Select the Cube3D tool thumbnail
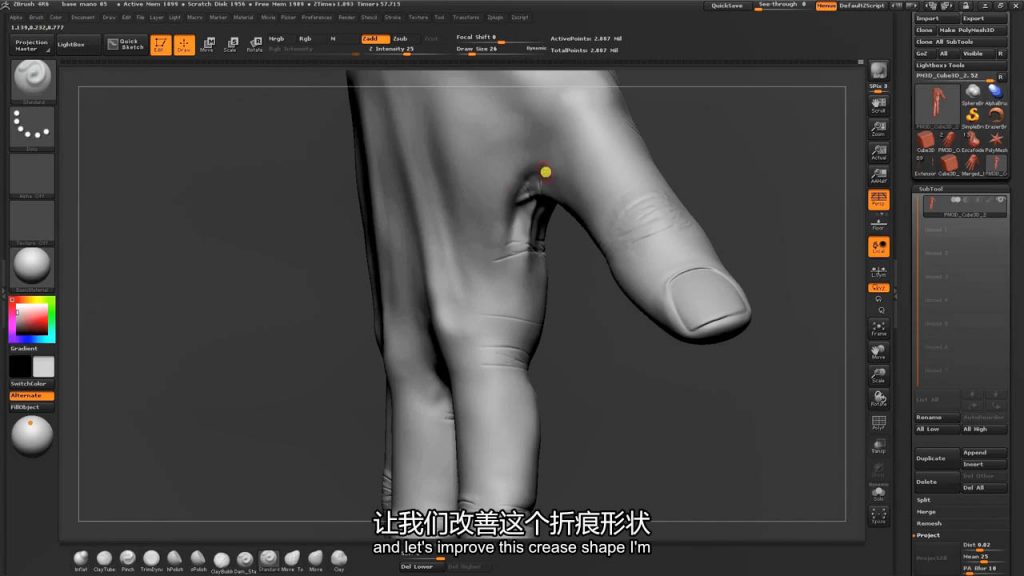 (x=925, y=140)
